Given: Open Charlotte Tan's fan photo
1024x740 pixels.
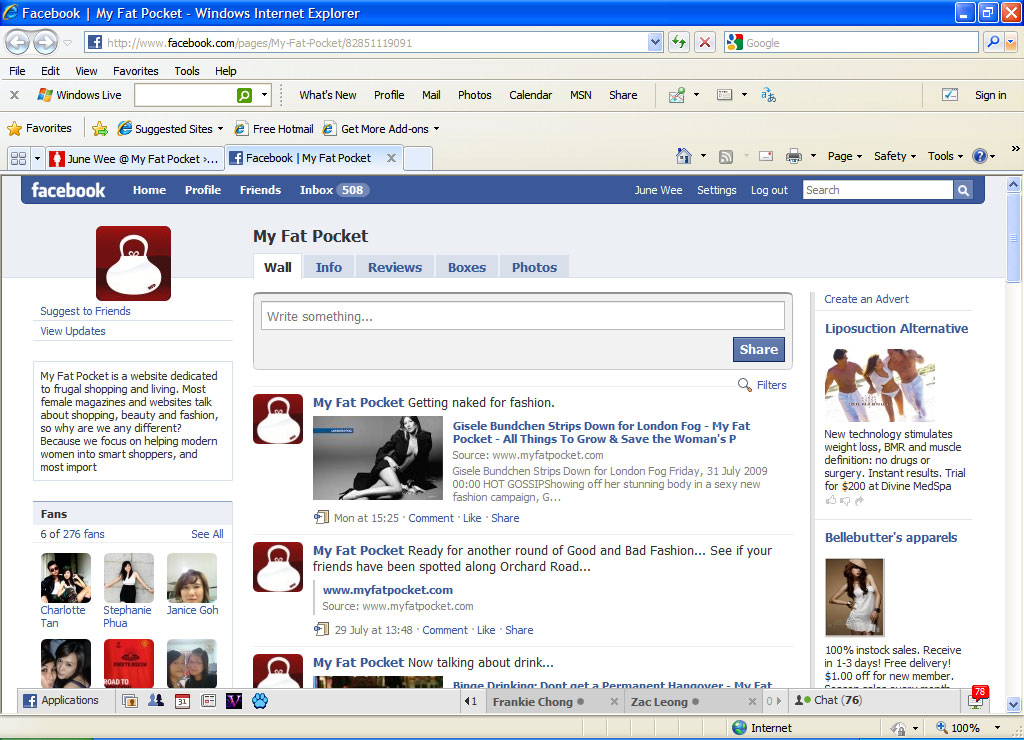Looking at the screenshot, I should (66, 578).
